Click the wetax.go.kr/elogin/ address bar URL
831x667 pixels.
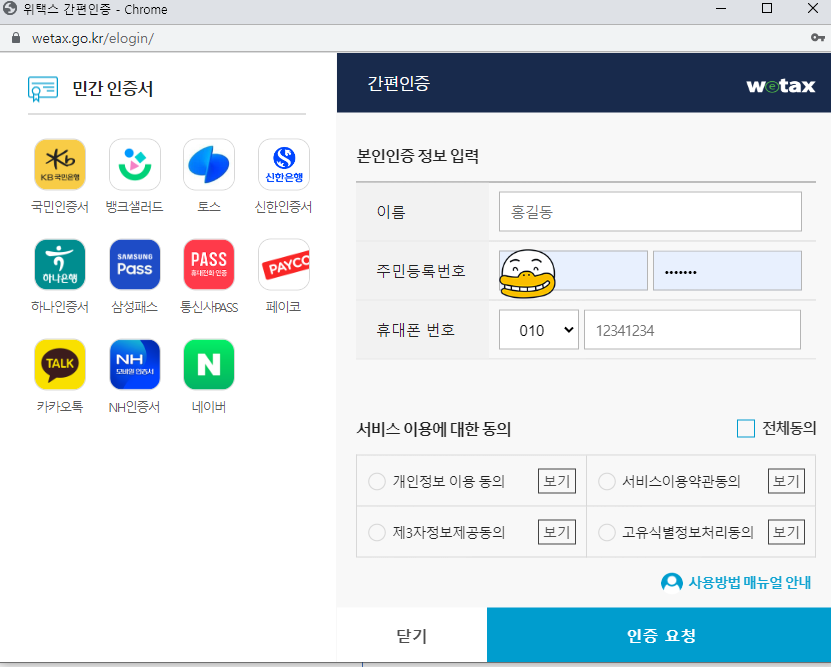point(93,38)
